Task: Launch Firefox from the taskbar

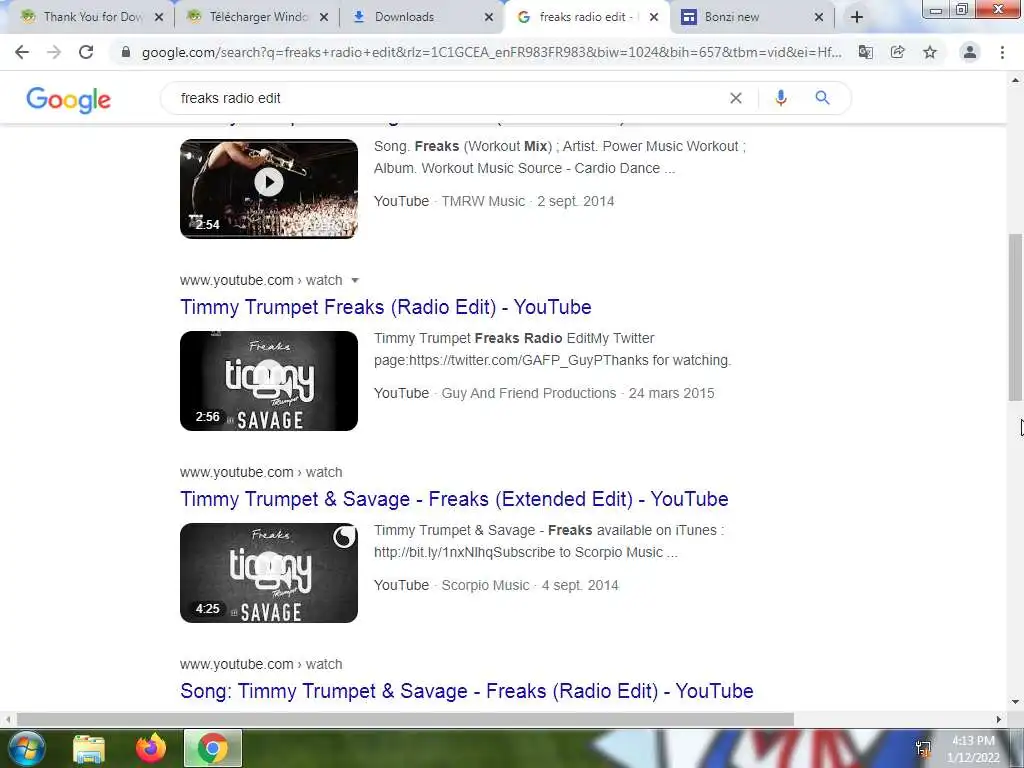Action: [x=151, y=748]
